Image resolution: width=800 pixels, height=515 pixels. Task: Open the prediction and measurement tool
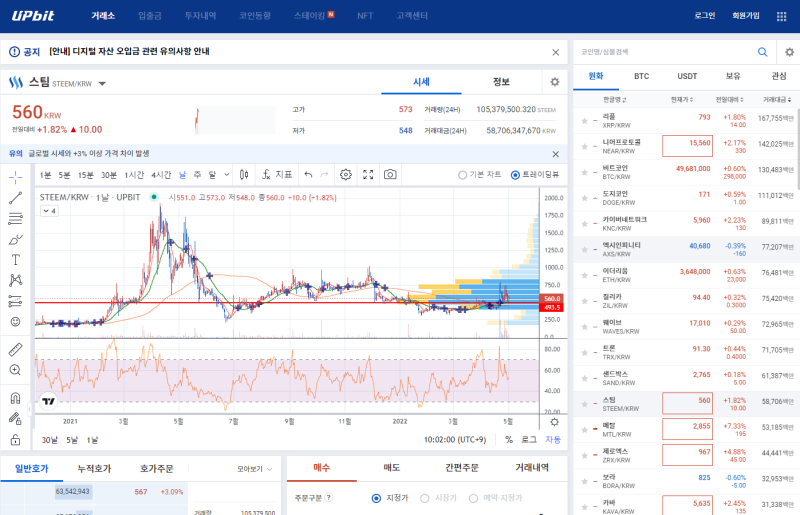(16, 301)
